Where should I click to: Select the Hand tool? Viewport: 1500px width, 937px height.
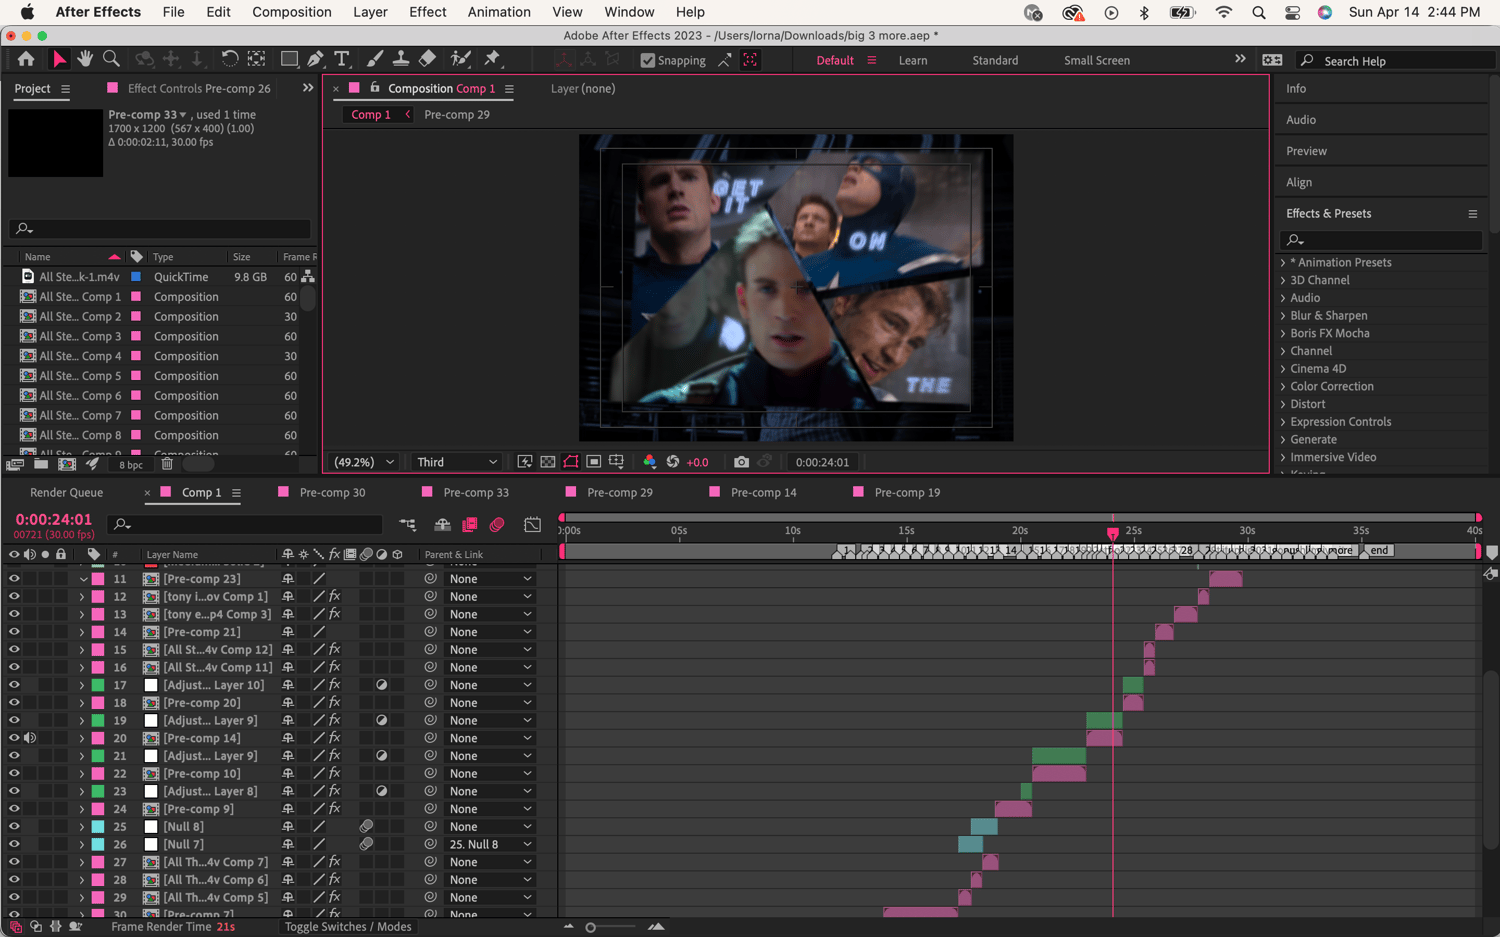click(85, 60)
